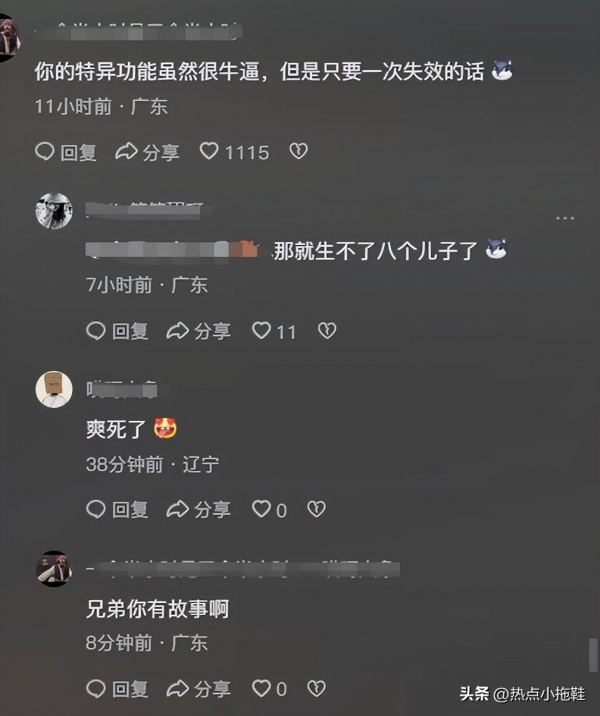
Task: Reply to the 那就生不了八个儿子了 comment
Action: tap(117, 331)
